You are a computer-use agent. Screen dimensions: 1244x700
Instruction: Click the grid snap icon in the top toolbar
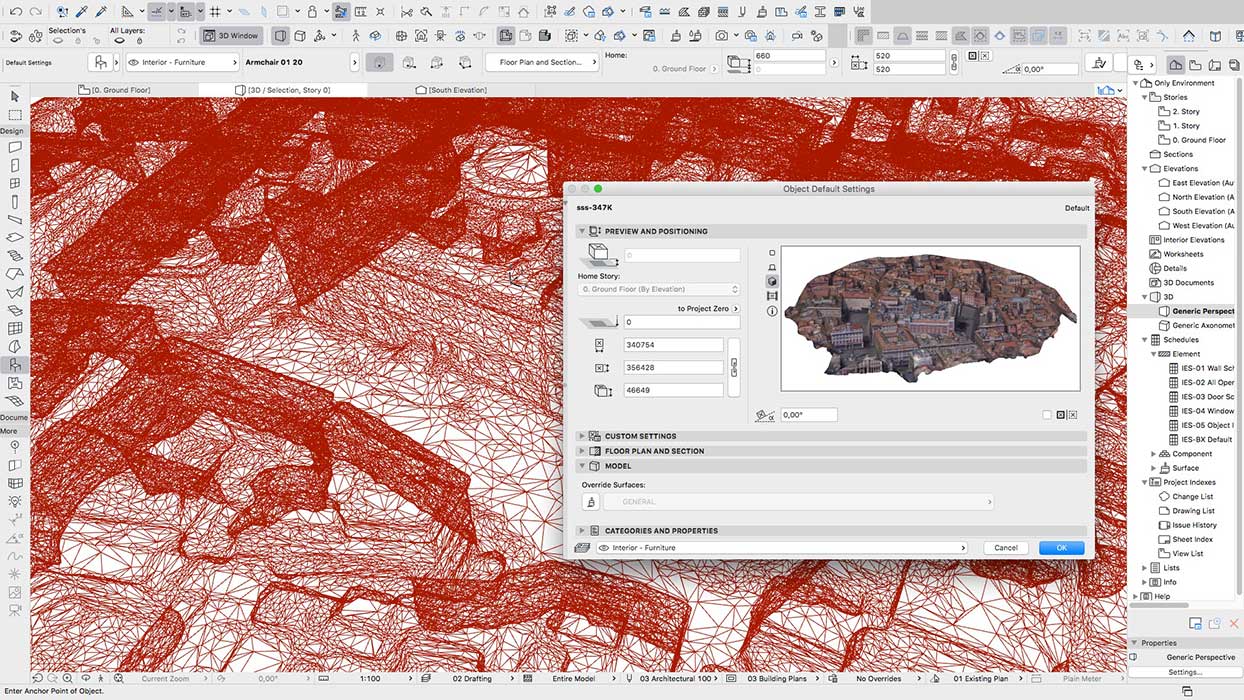[213, 10]
